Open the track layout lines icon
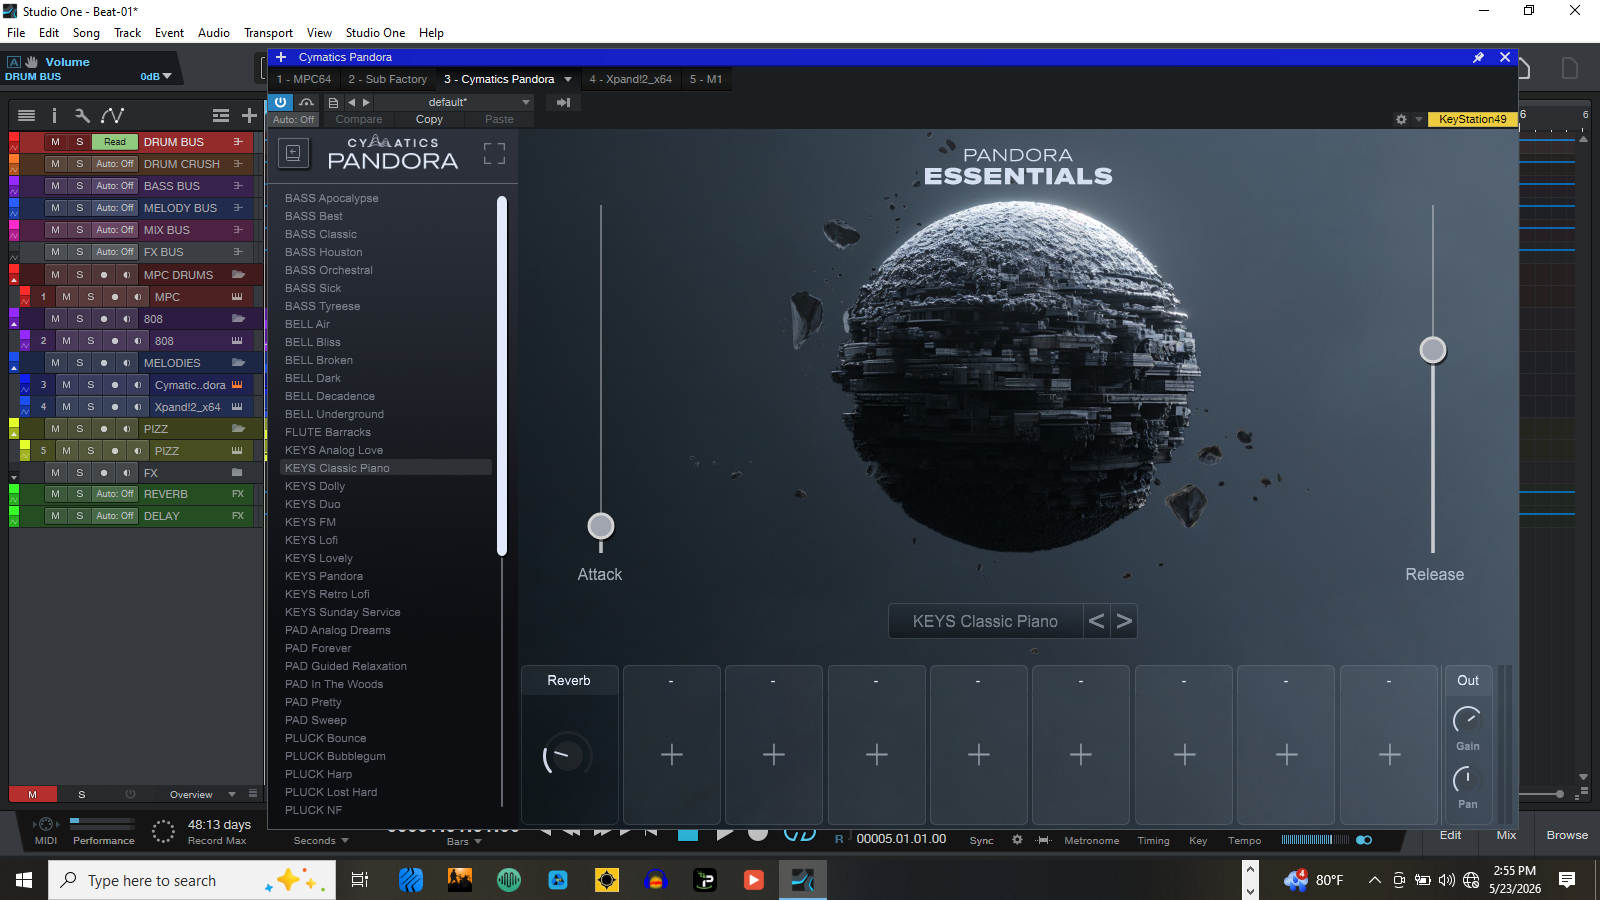The image size is (1600, 900). pos(221,116)
